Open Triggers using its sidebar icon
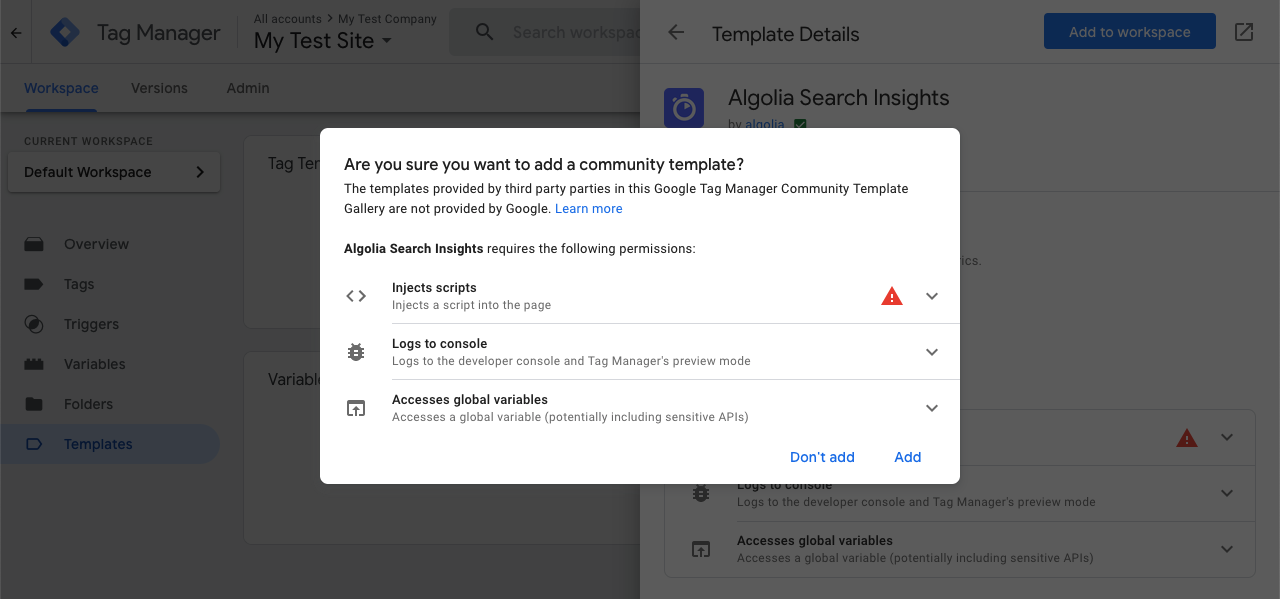Viewport: 1280px width, 599px height. click(35, 324)
